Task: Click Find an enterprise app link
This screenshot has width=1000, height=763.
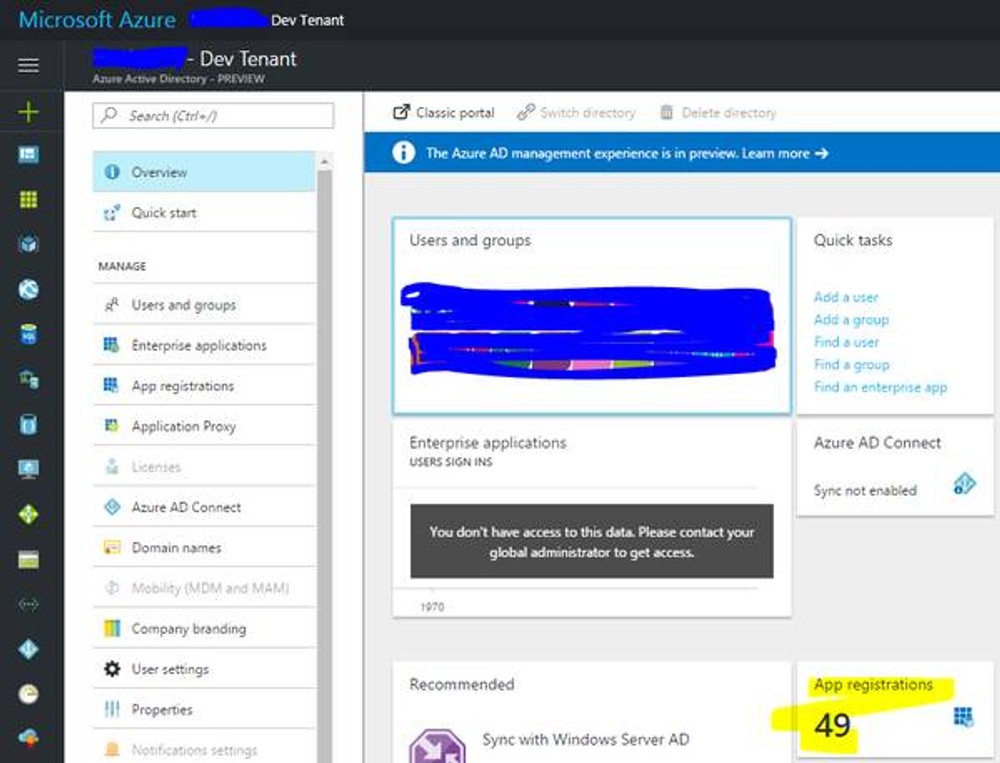Action: pyautogui.click(x=879, y=387)
